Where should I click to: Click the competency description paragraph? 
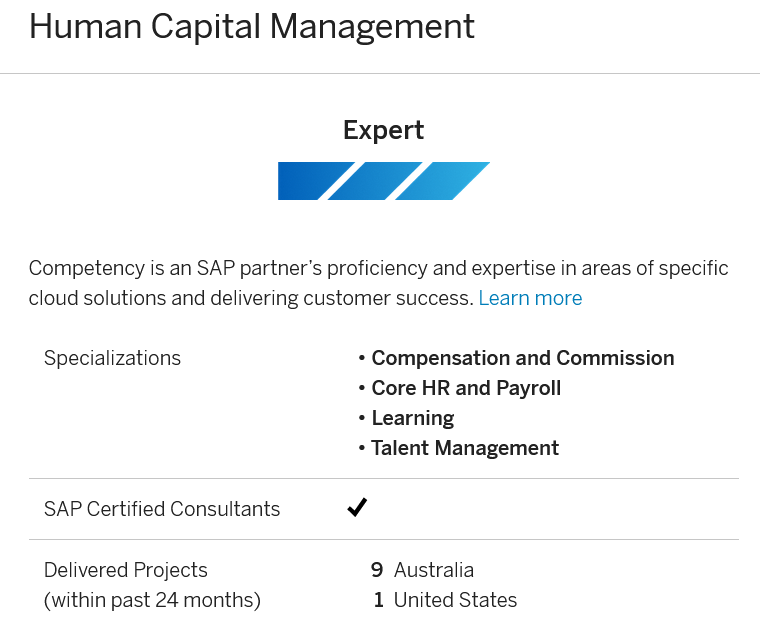point(379,283)
